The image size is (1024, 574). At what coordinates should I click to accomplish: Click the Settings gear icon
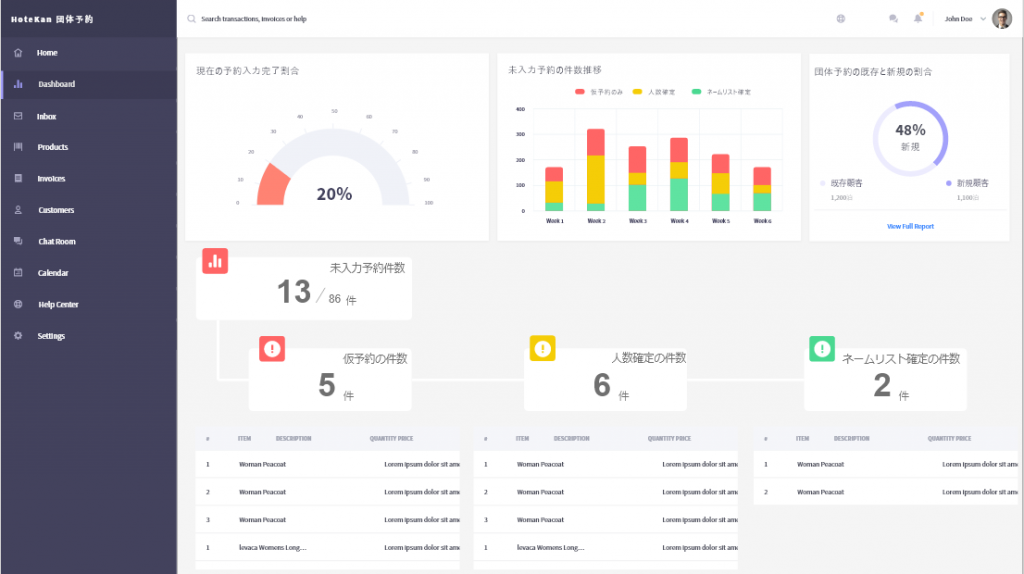[18, 336]
